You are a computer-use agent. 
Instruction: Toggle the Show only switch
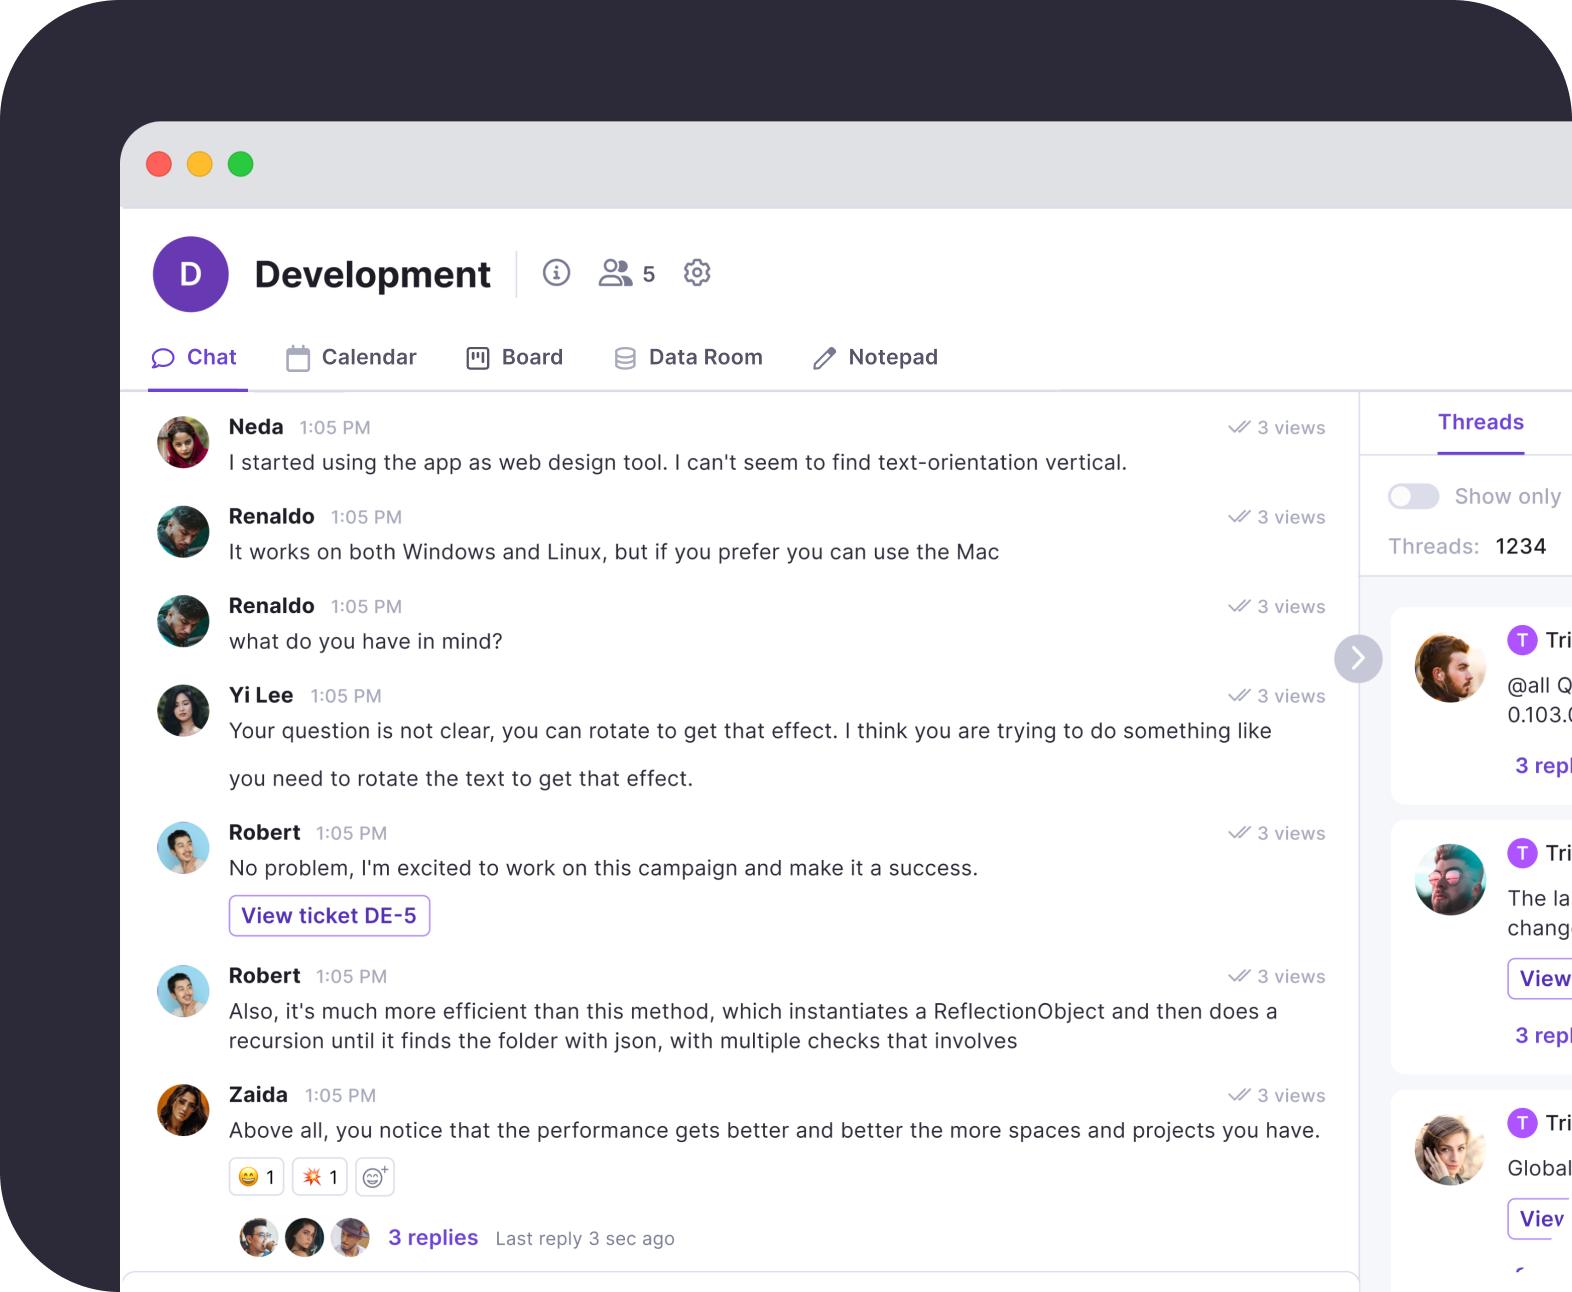click(x=1413, y=496)
